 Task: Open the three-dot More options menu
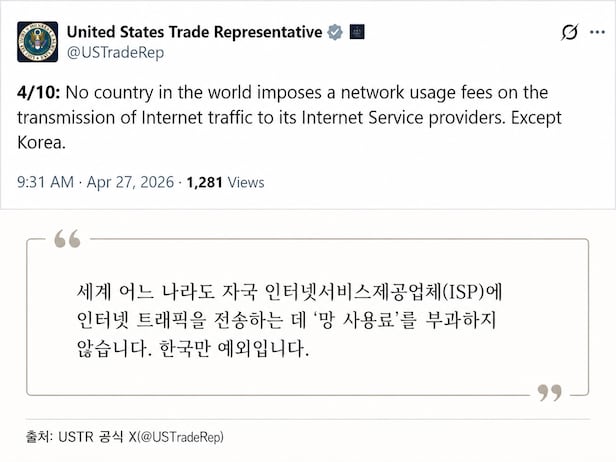pos(597,33)
